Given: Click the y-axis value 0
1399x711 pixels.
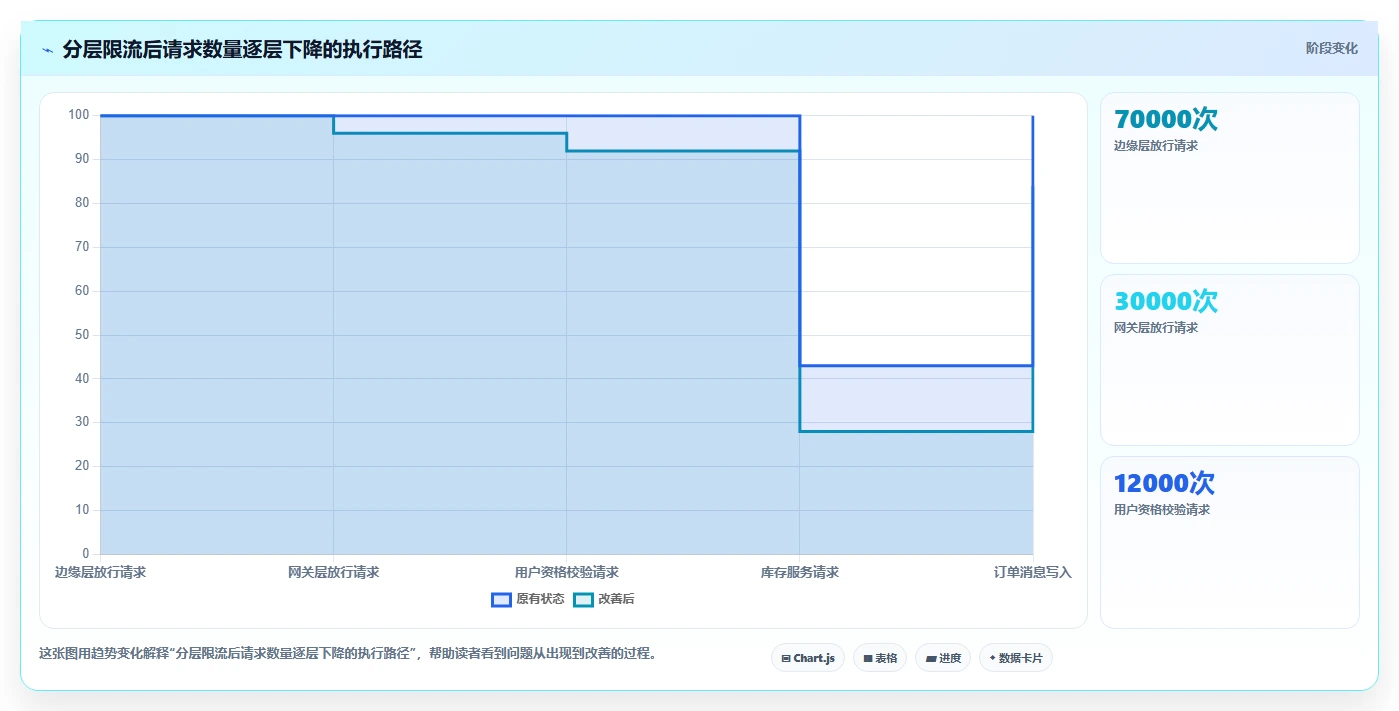Looking at the screenshot, I should tap(86, 553).
